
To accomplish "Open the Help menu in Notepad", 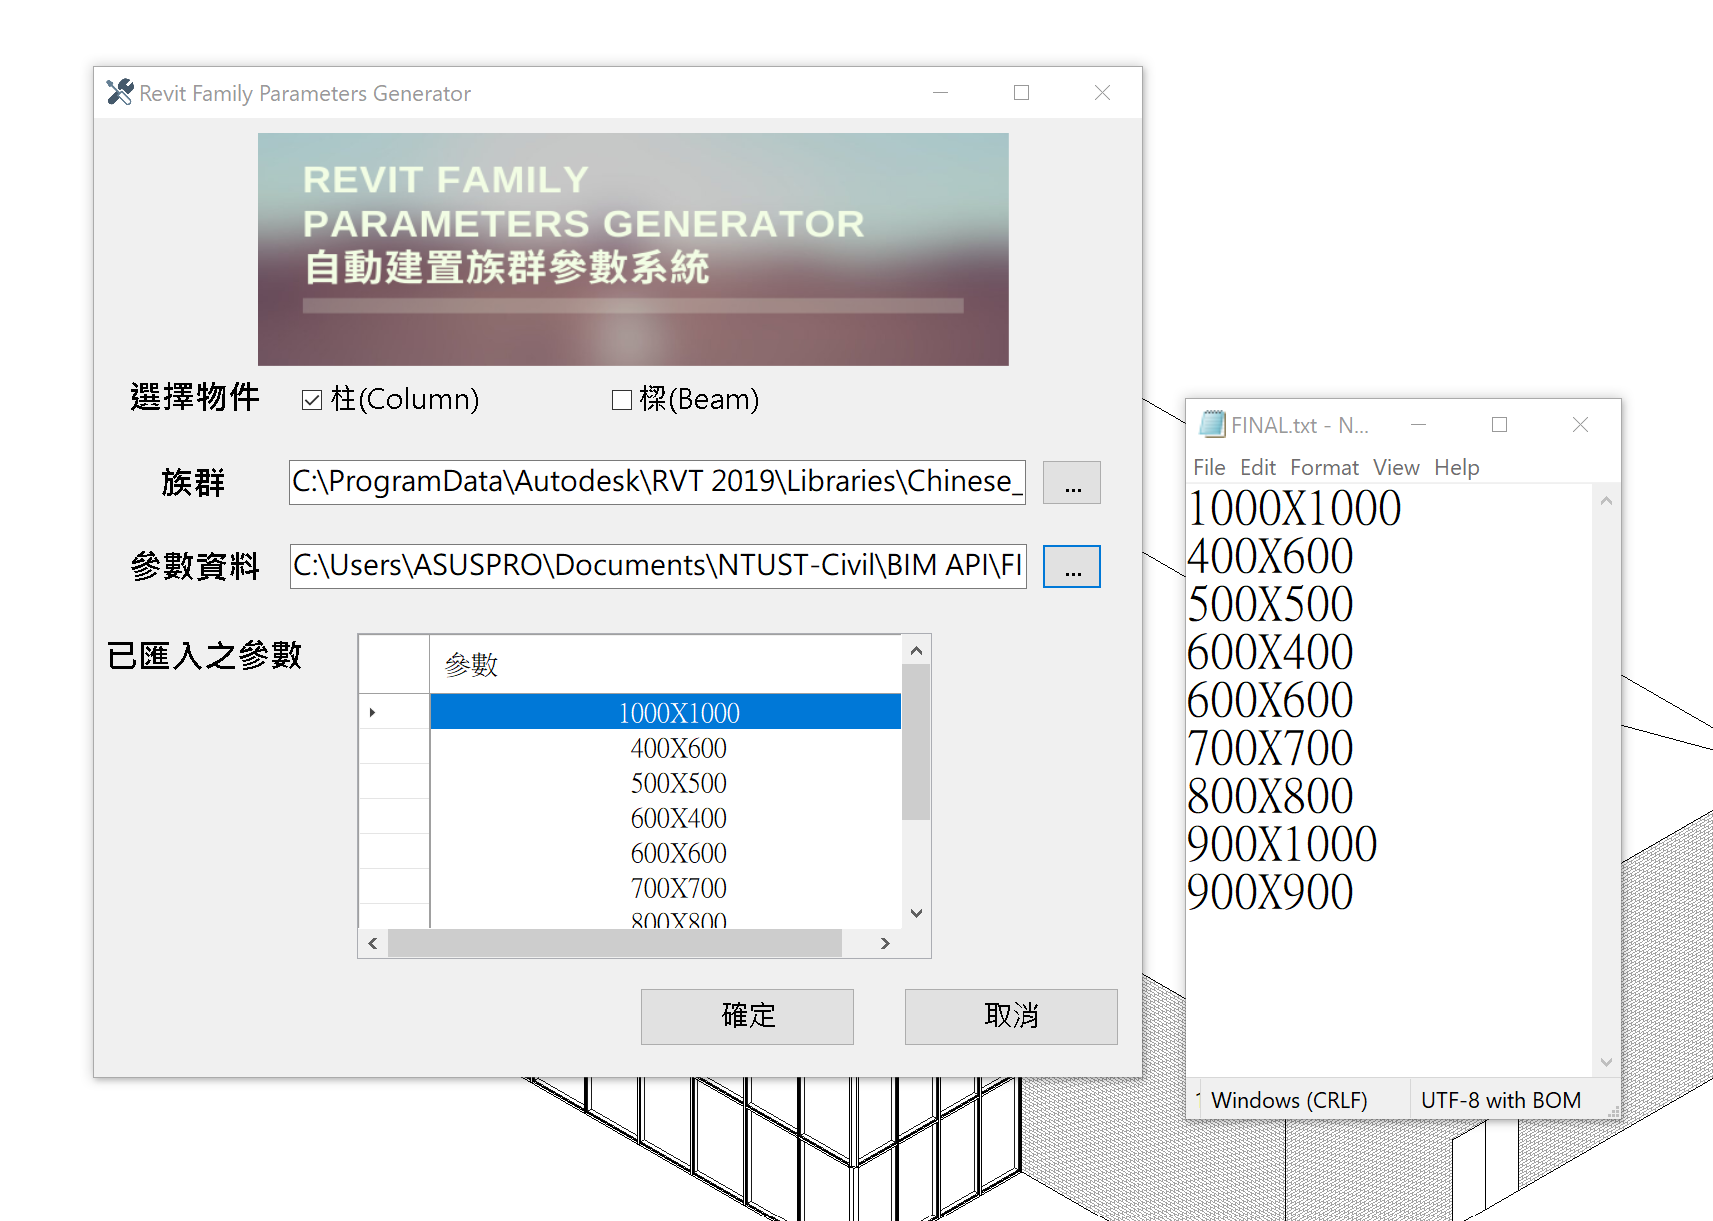I will coord(1456,468).
